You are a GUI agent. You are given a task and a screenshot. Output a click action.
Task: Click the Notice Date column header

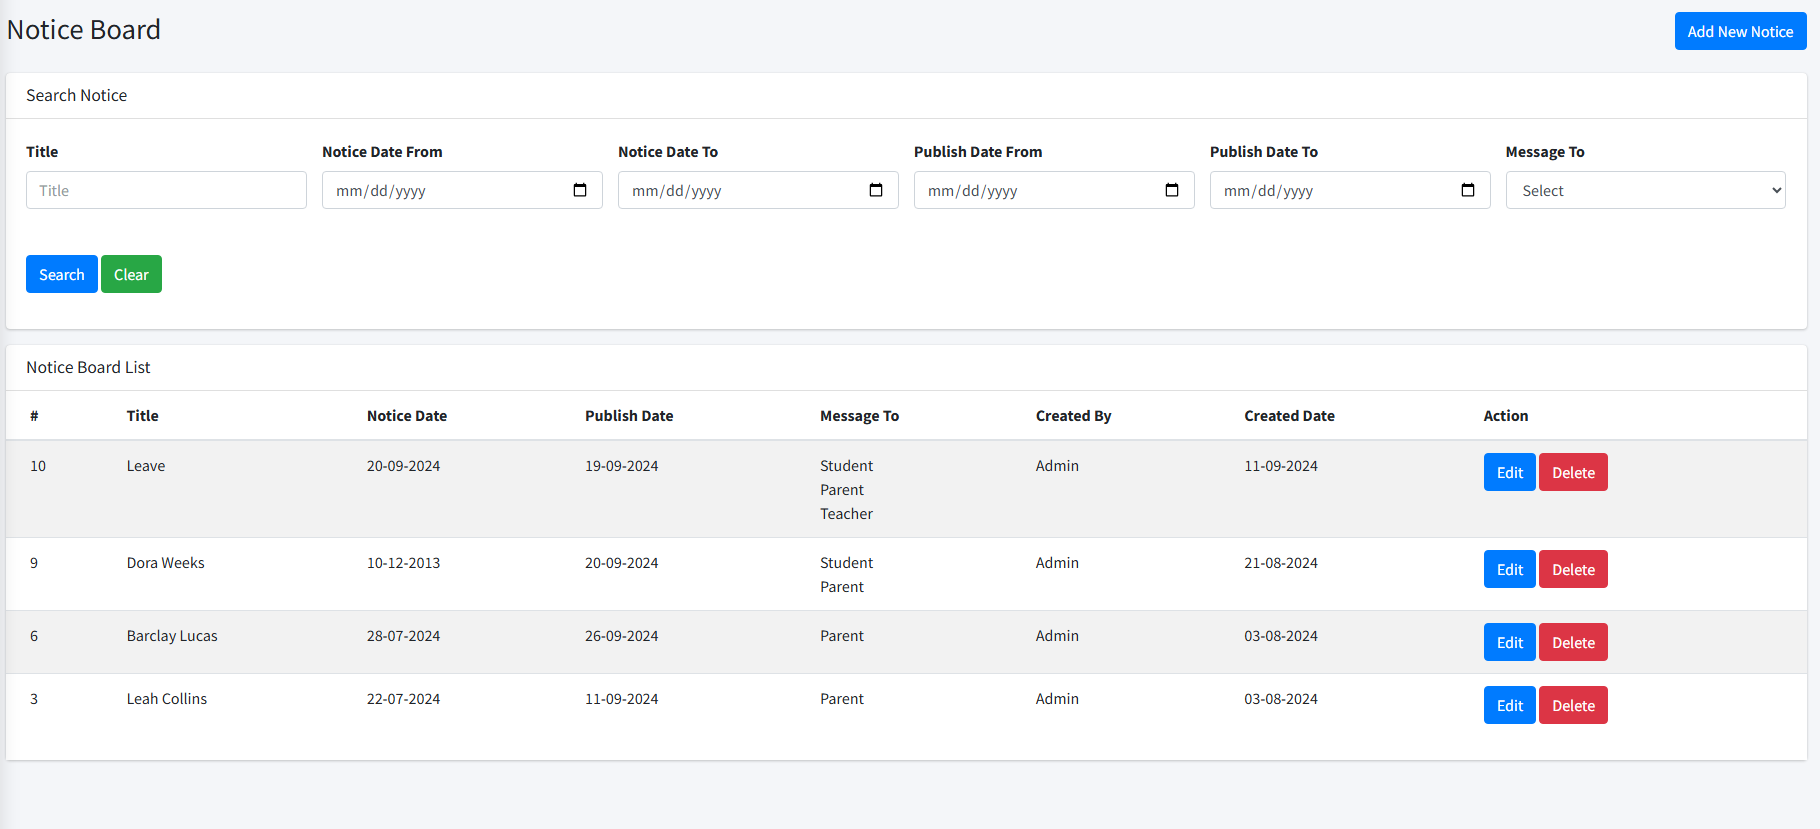click(x=406, y=416)
